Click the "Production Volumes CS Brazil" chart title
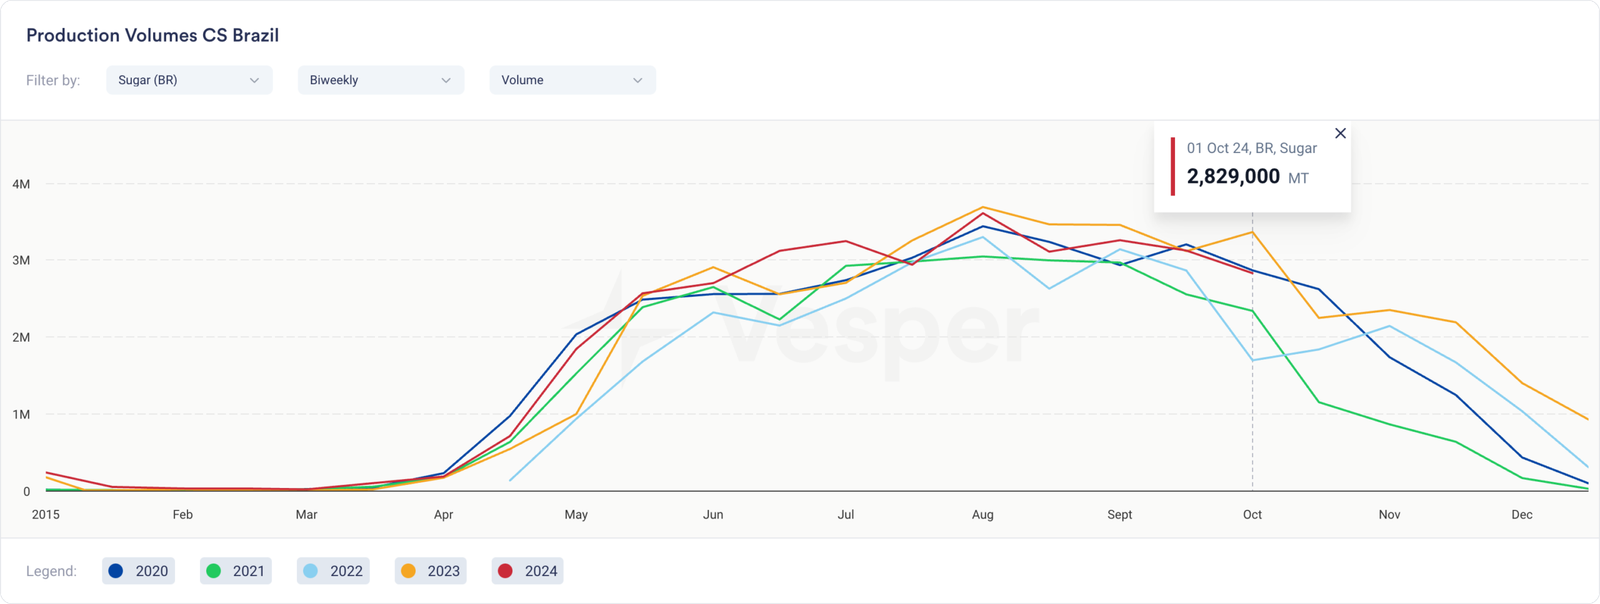 point(152,35)
